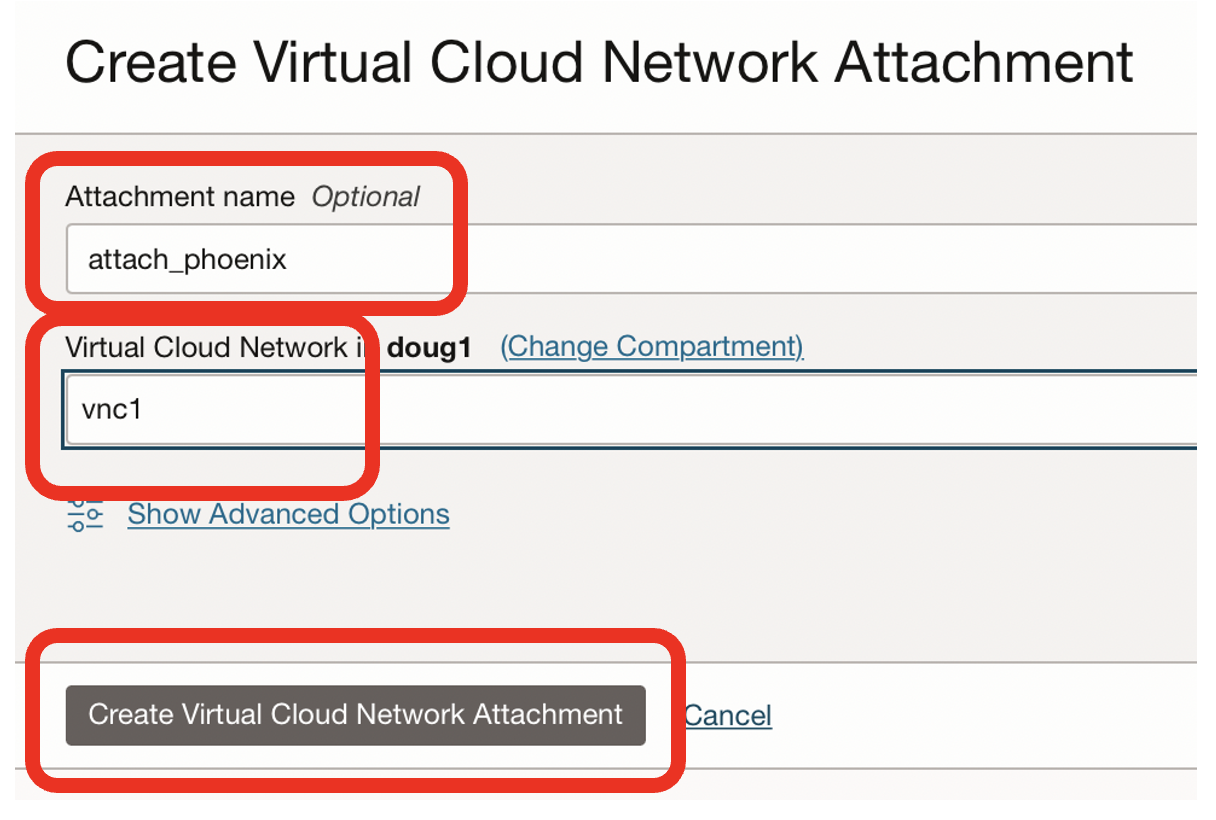
Task: Click the 'Attachment name' field label
Action: point(180,197)
